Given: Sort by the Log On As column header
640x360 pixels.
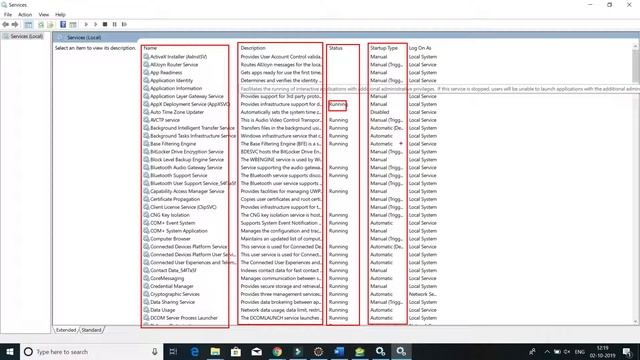Looking at the screenshot, I should (420, 48).
